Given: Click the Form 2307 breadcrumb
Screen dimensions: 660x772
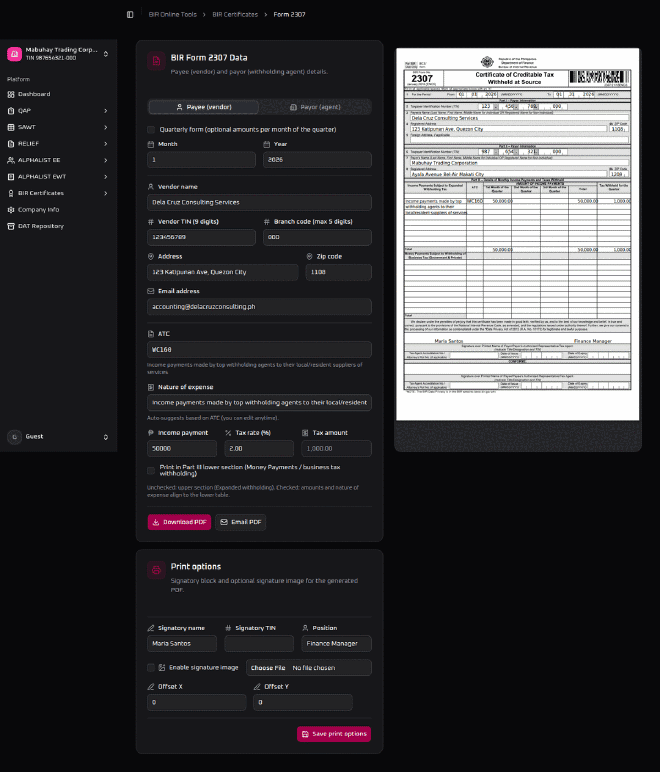Looking at the screenshot, I should [x=289, y=15].
